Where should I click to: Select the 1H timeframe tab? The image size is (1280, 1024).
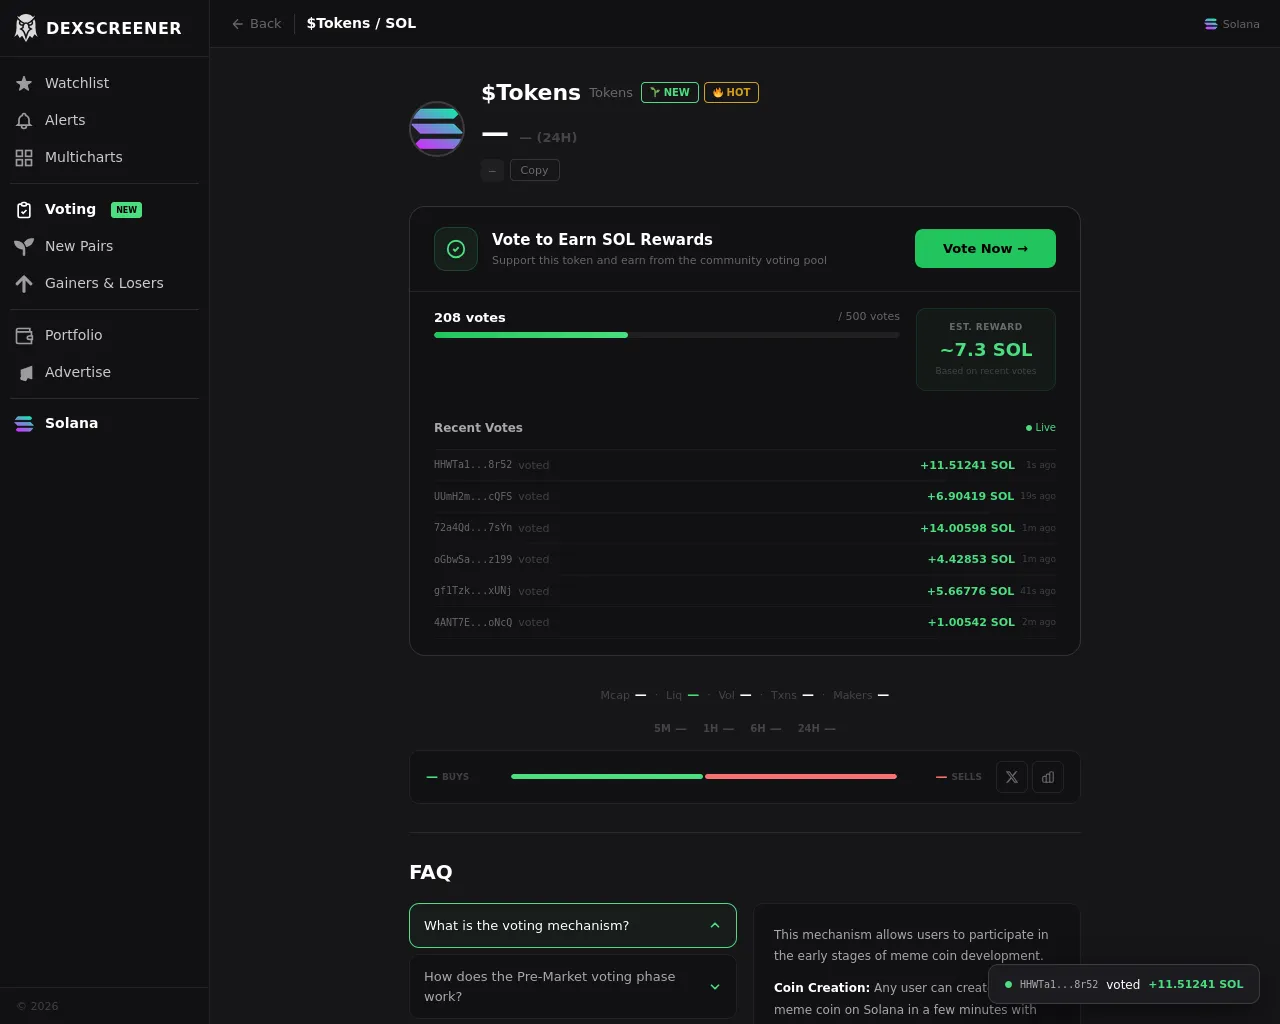click(x=718, y=728)
